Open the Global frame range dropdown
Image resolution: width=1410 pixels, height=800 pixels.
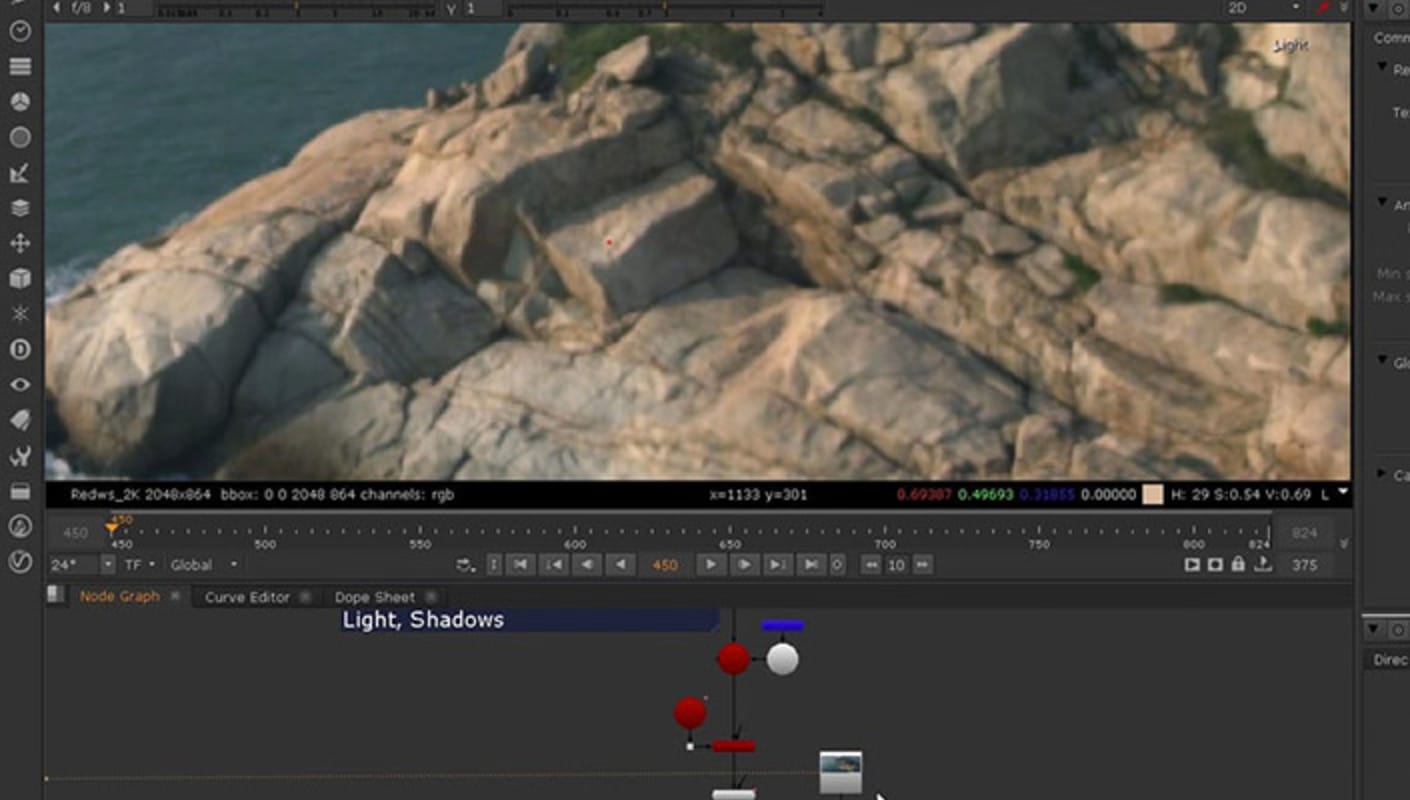204,565
